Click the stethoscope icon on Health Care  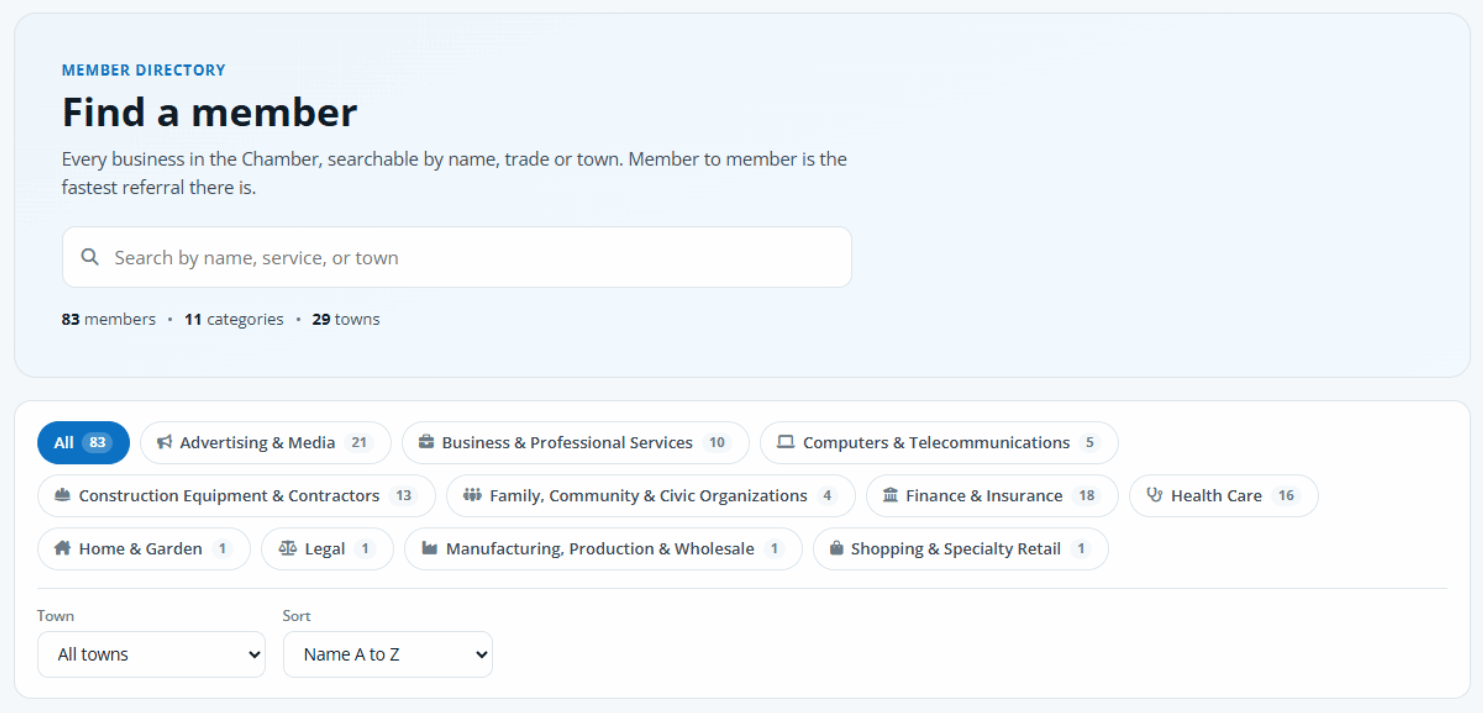1154,495
